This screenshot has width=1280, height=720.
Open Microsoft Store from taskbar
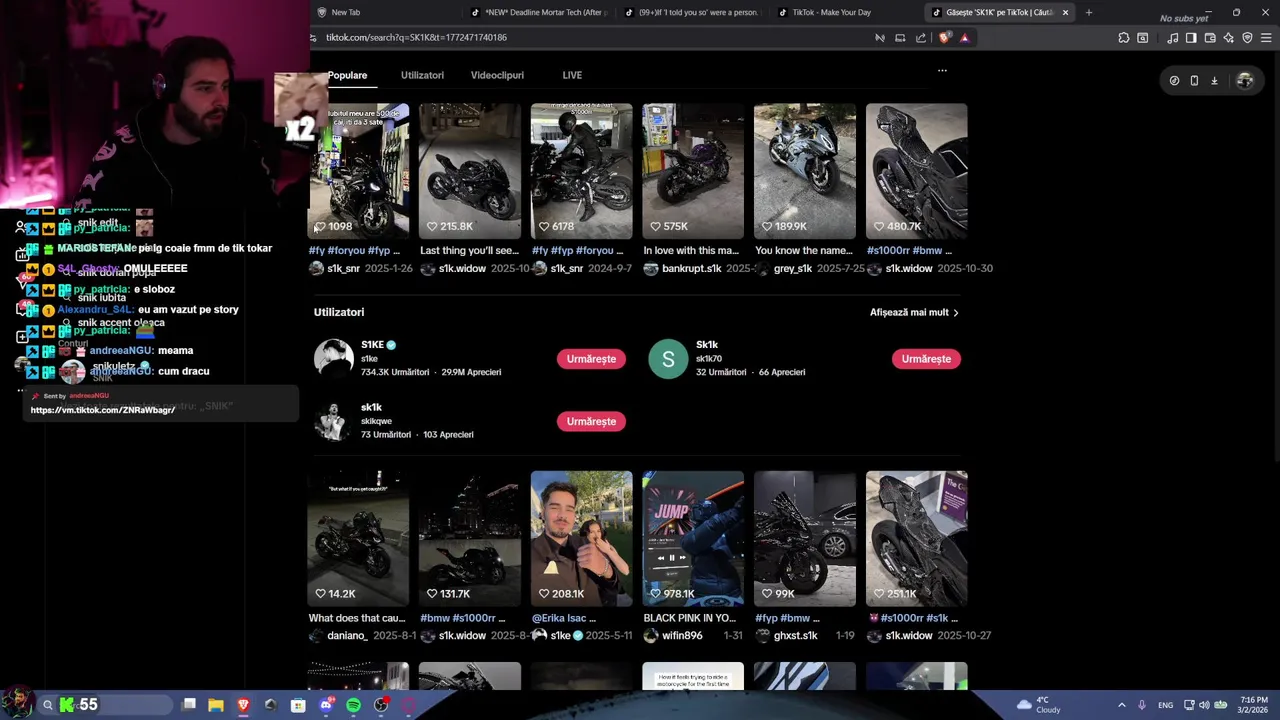point(298,705)
